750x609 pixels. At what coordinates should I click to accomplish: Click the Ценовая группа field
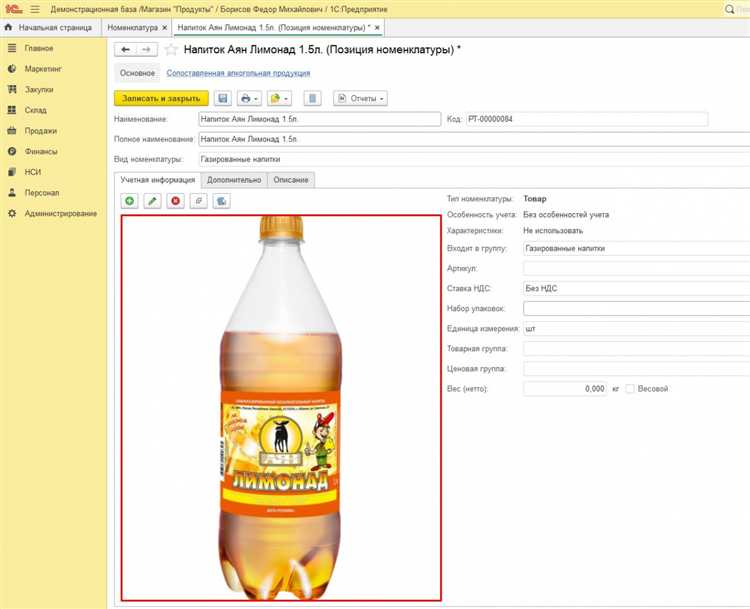click(x=637, y=369)
